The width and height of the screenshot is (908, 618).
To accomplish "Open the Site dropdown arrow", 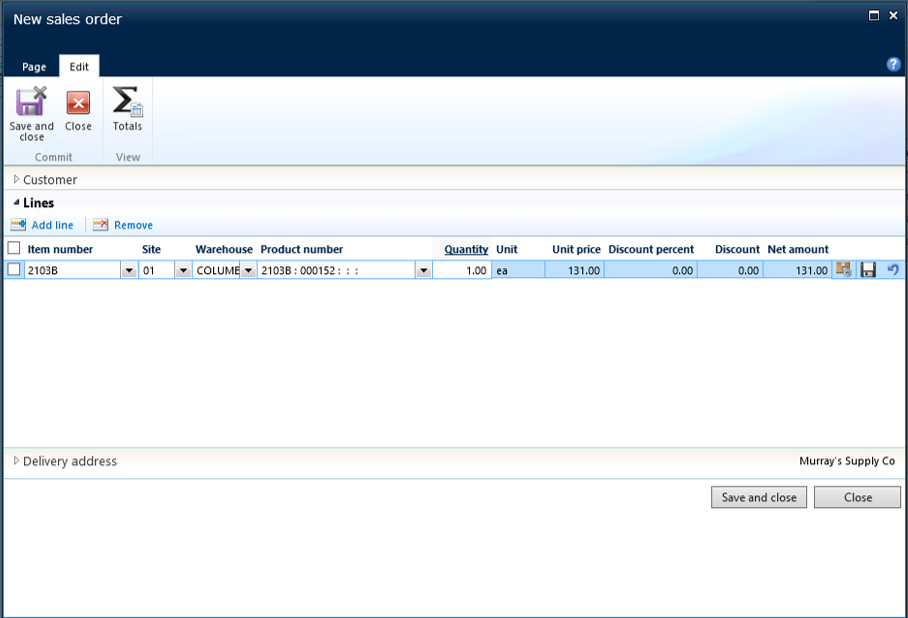I will 182,270.
